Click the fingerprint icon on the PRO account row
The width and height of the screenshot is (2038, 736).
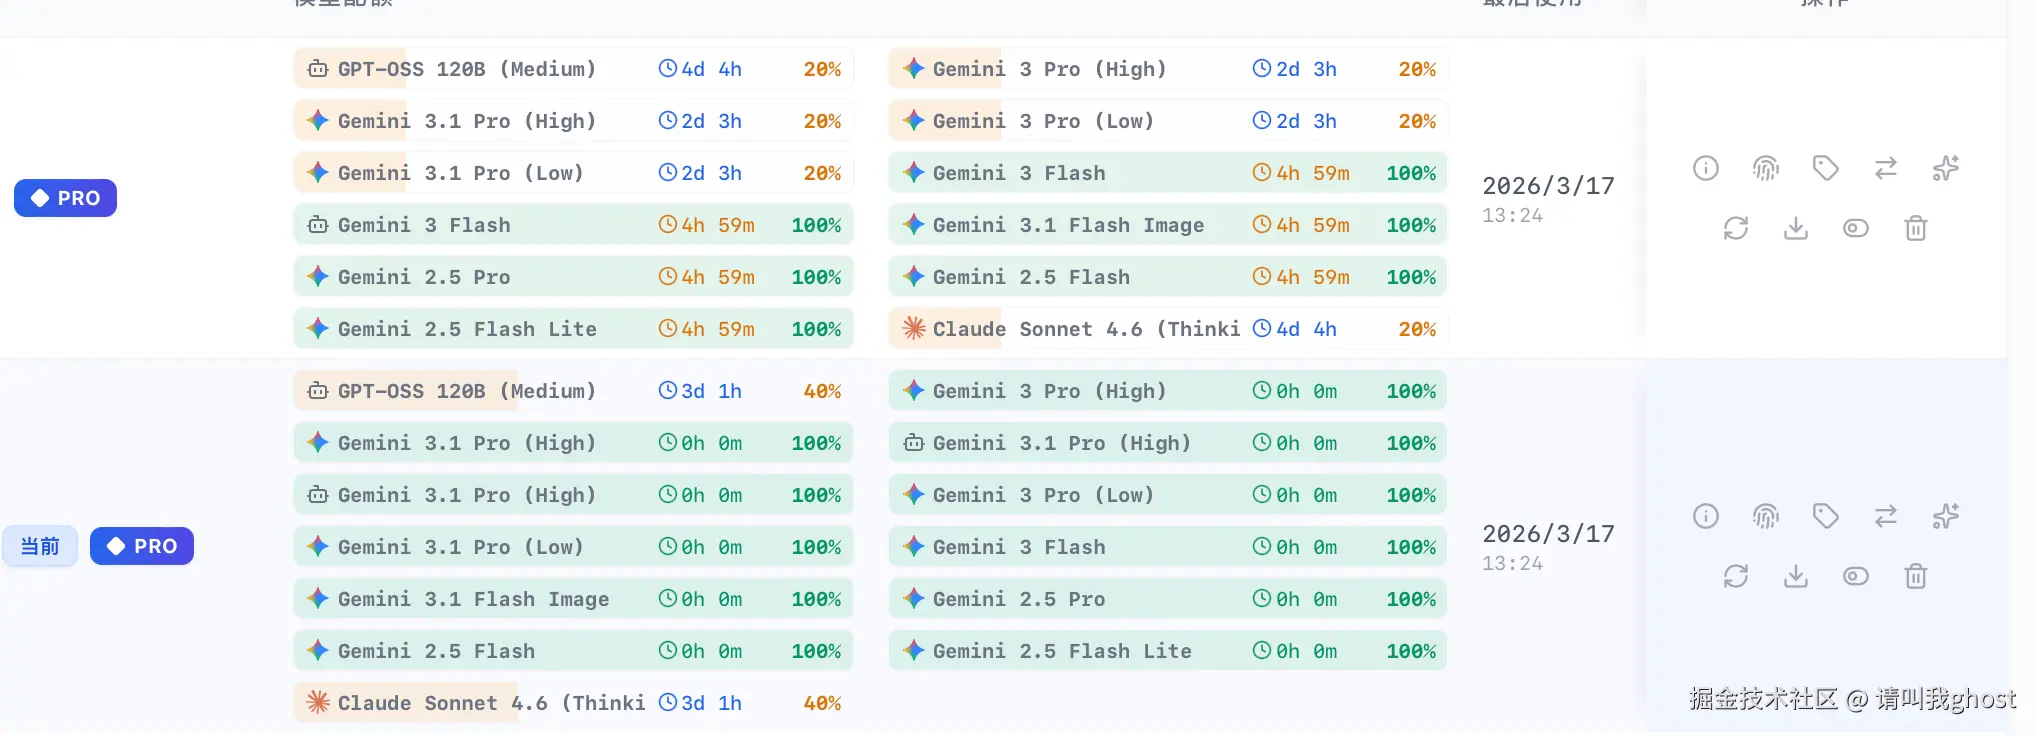[1765, 168]
